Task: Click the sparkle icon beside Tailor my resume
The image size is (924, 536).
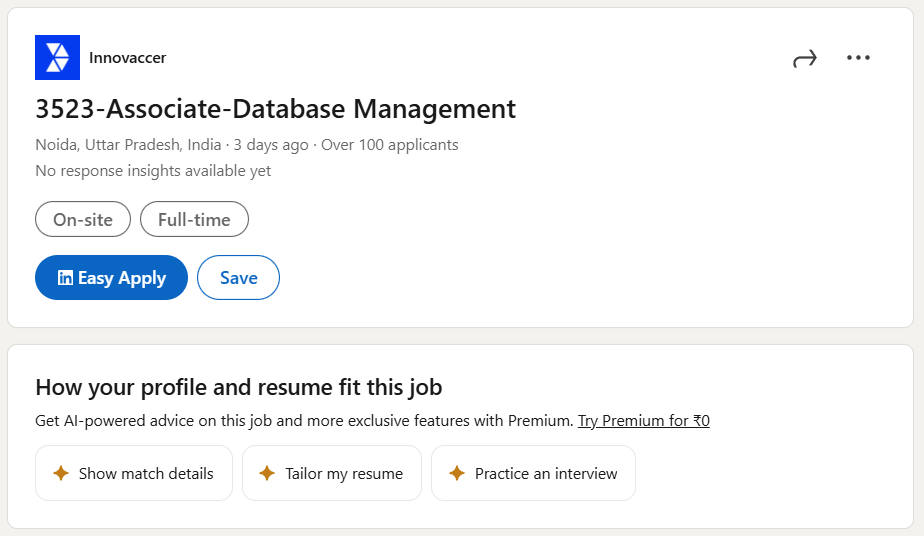Action: click(267, 473)
